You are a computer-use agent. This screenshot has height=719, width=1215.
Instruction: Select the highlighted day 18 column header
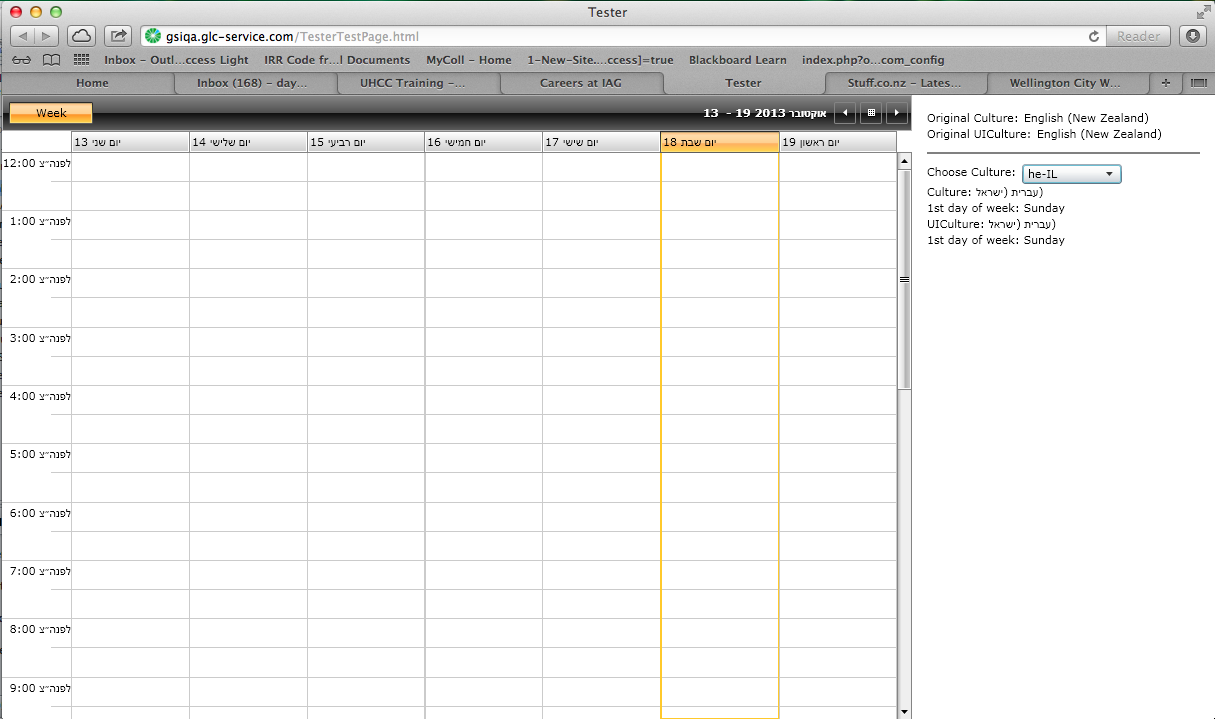tap(720, 142)
